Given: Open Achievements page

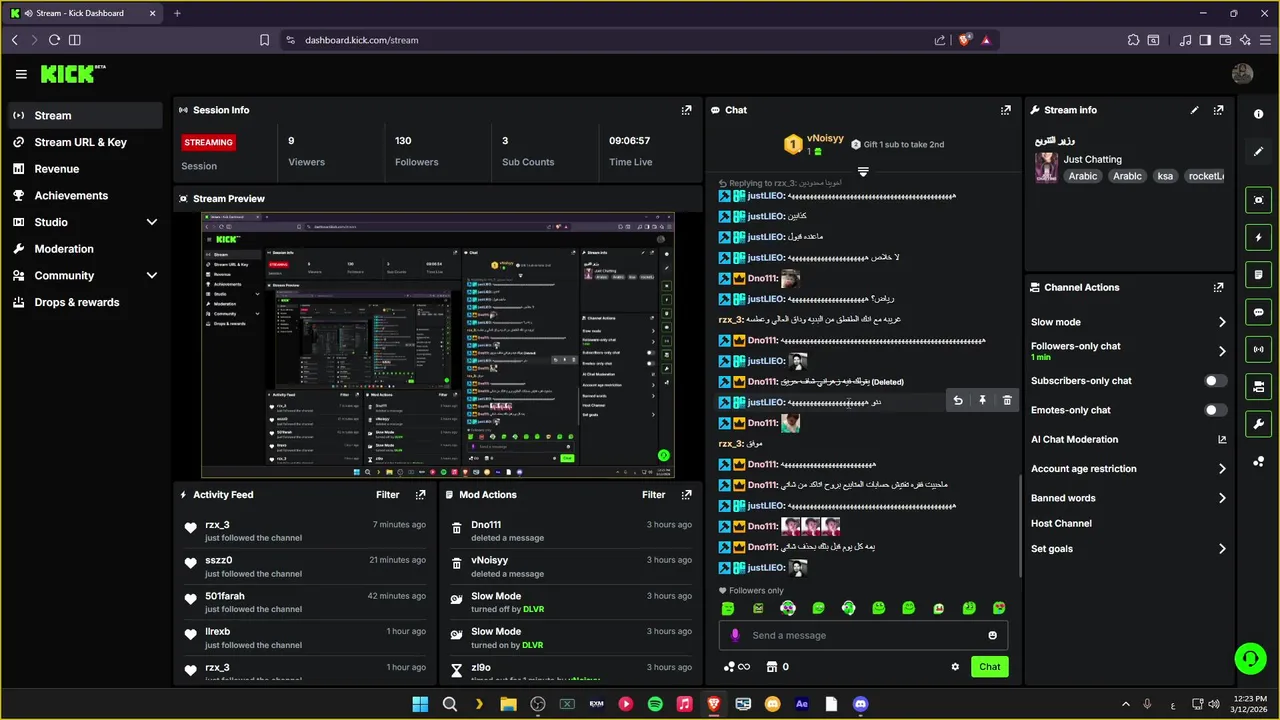Looking at the screenshot, I should pos(85,195).
